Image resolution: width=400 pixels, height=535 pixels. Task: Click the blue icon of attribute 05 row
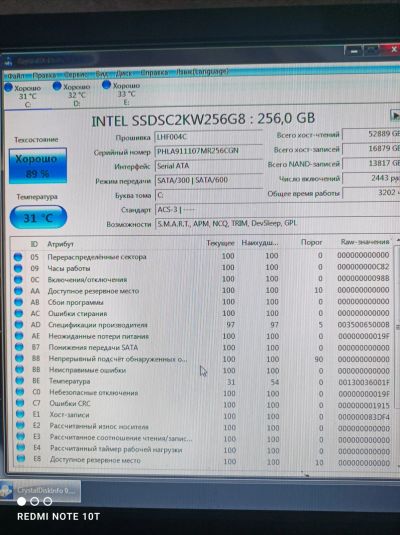pos(18,257)
